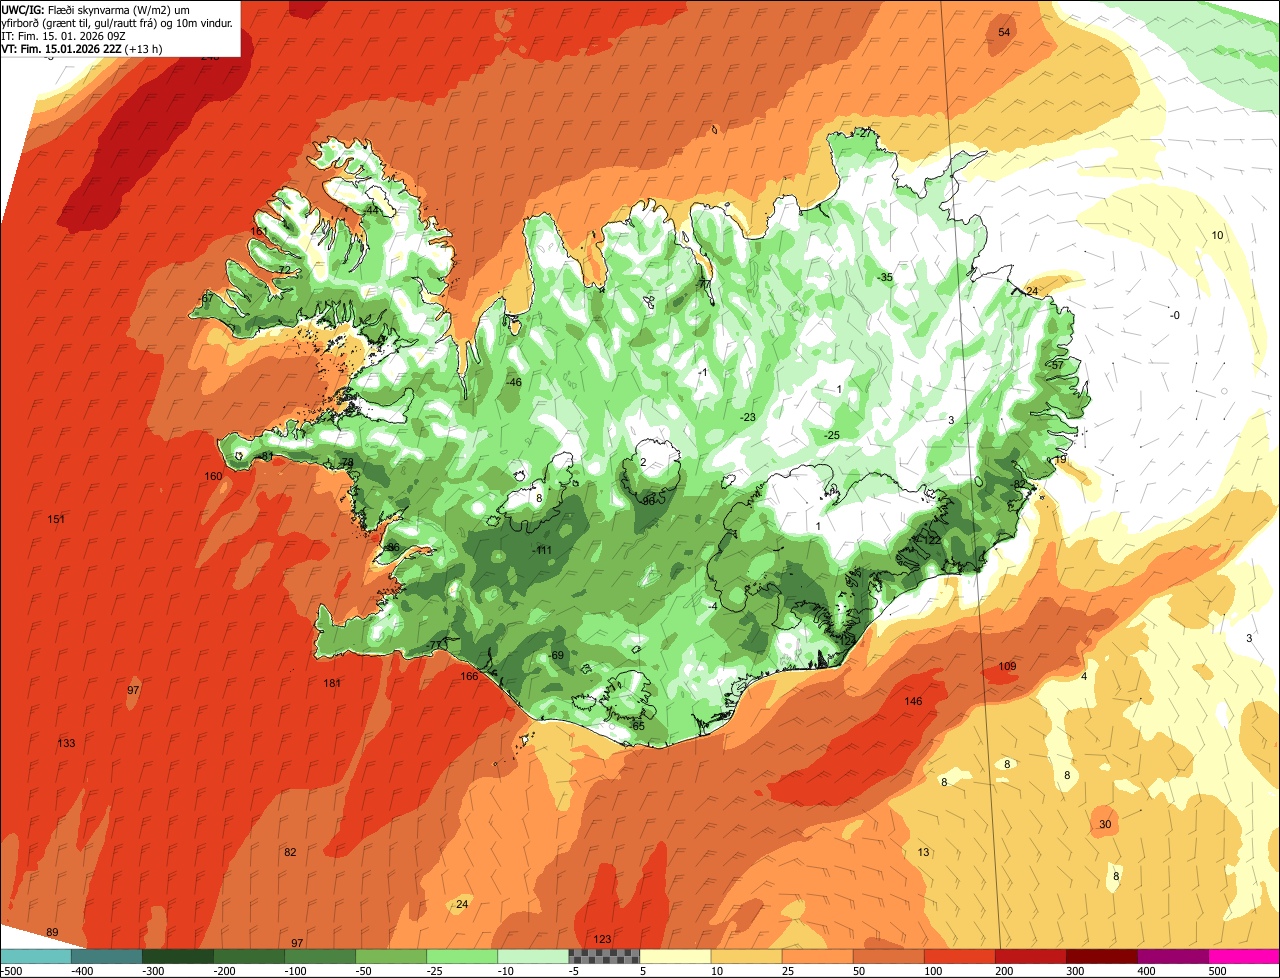This screenshot has height=978, width=1280.
Task: Click the '133' flux value in the southwest
Action: click(x=66, y=743)
